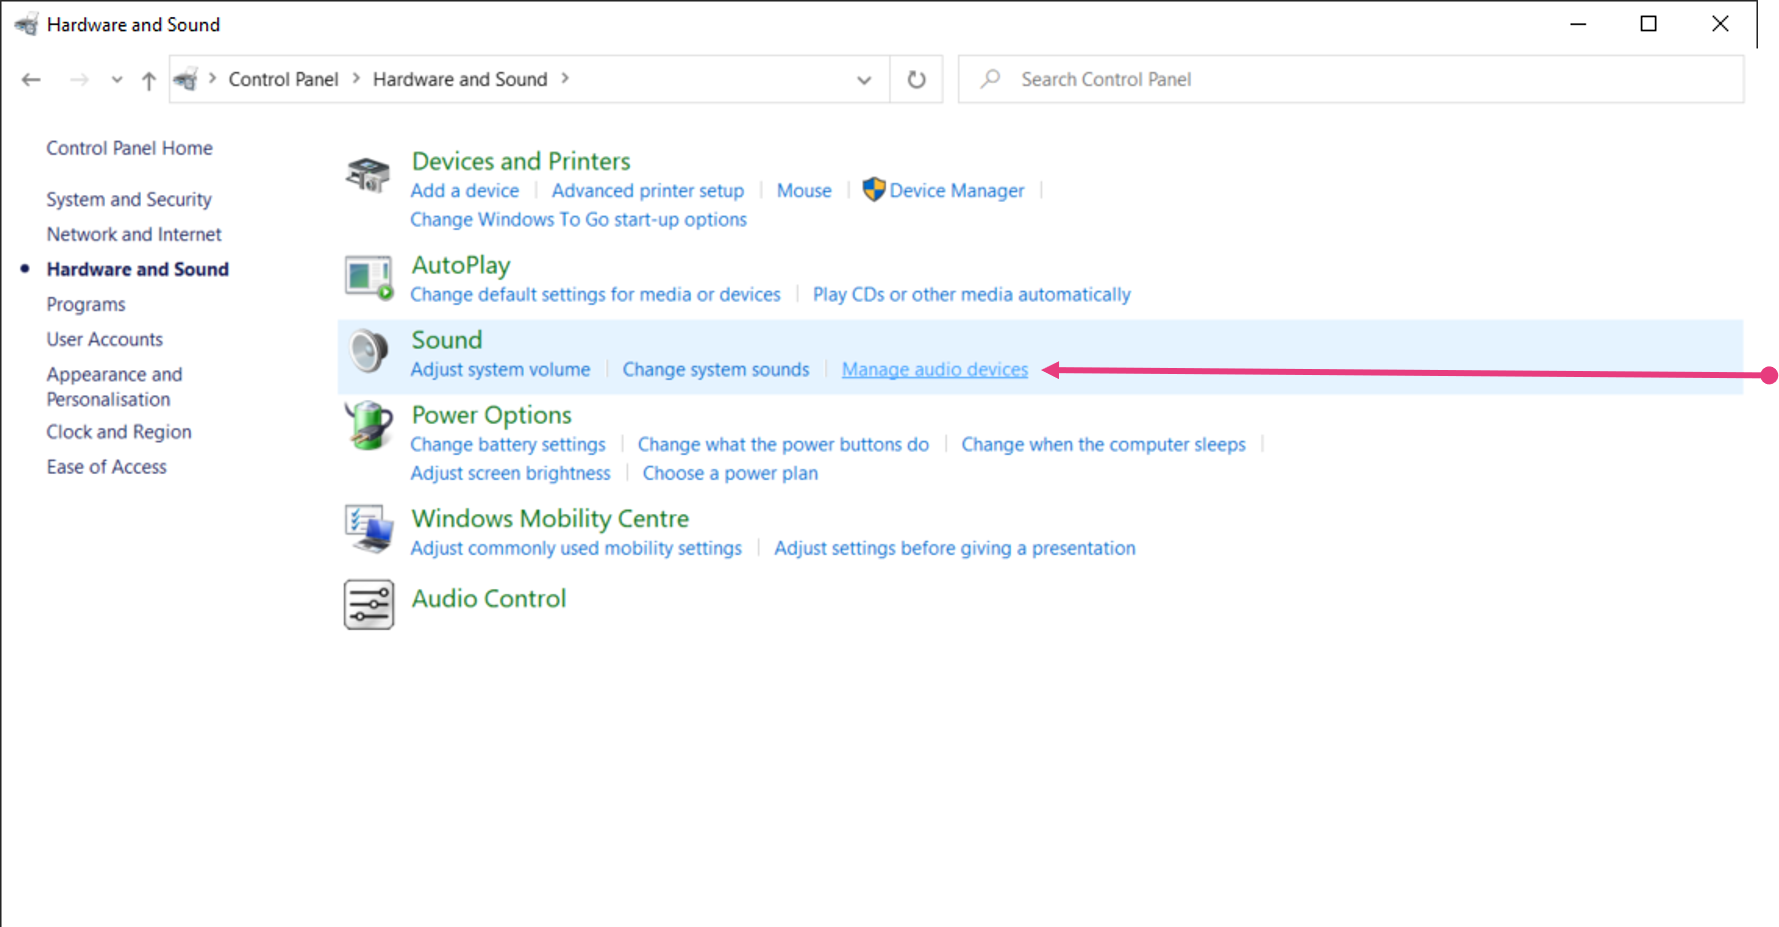Click the Sound speaker icon
1779x927 pixels.
tap(368, 352)
